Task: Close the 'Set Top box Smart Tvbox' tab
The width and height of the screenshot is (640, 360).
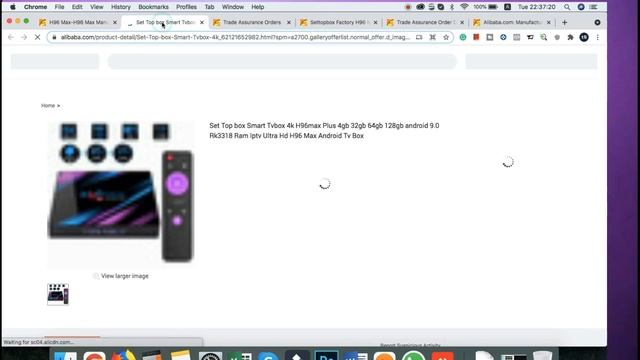Action: click(x=202, y=22)
